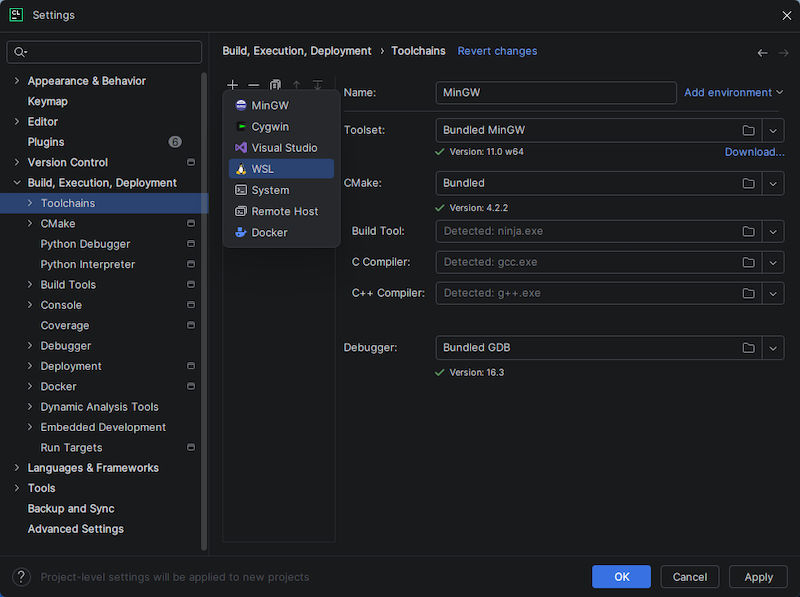Open help with the question mark icon
Screen dimensions: 800x597
(21, 577)
